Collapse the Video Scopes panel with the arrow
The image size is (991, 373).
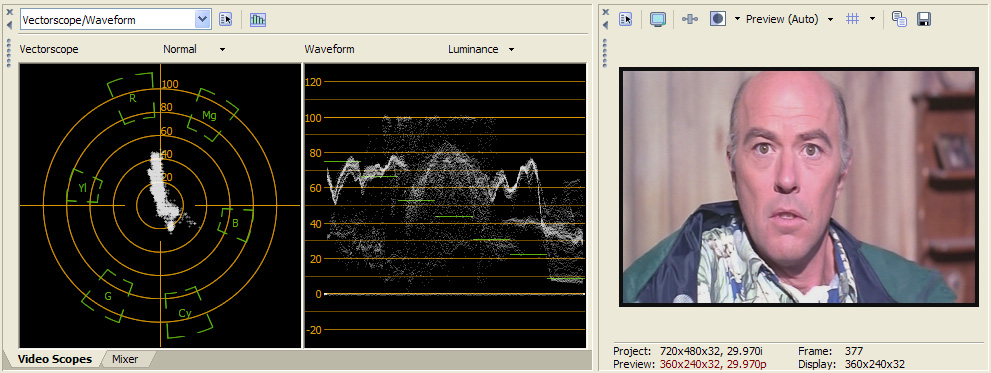tap(9, 25)
